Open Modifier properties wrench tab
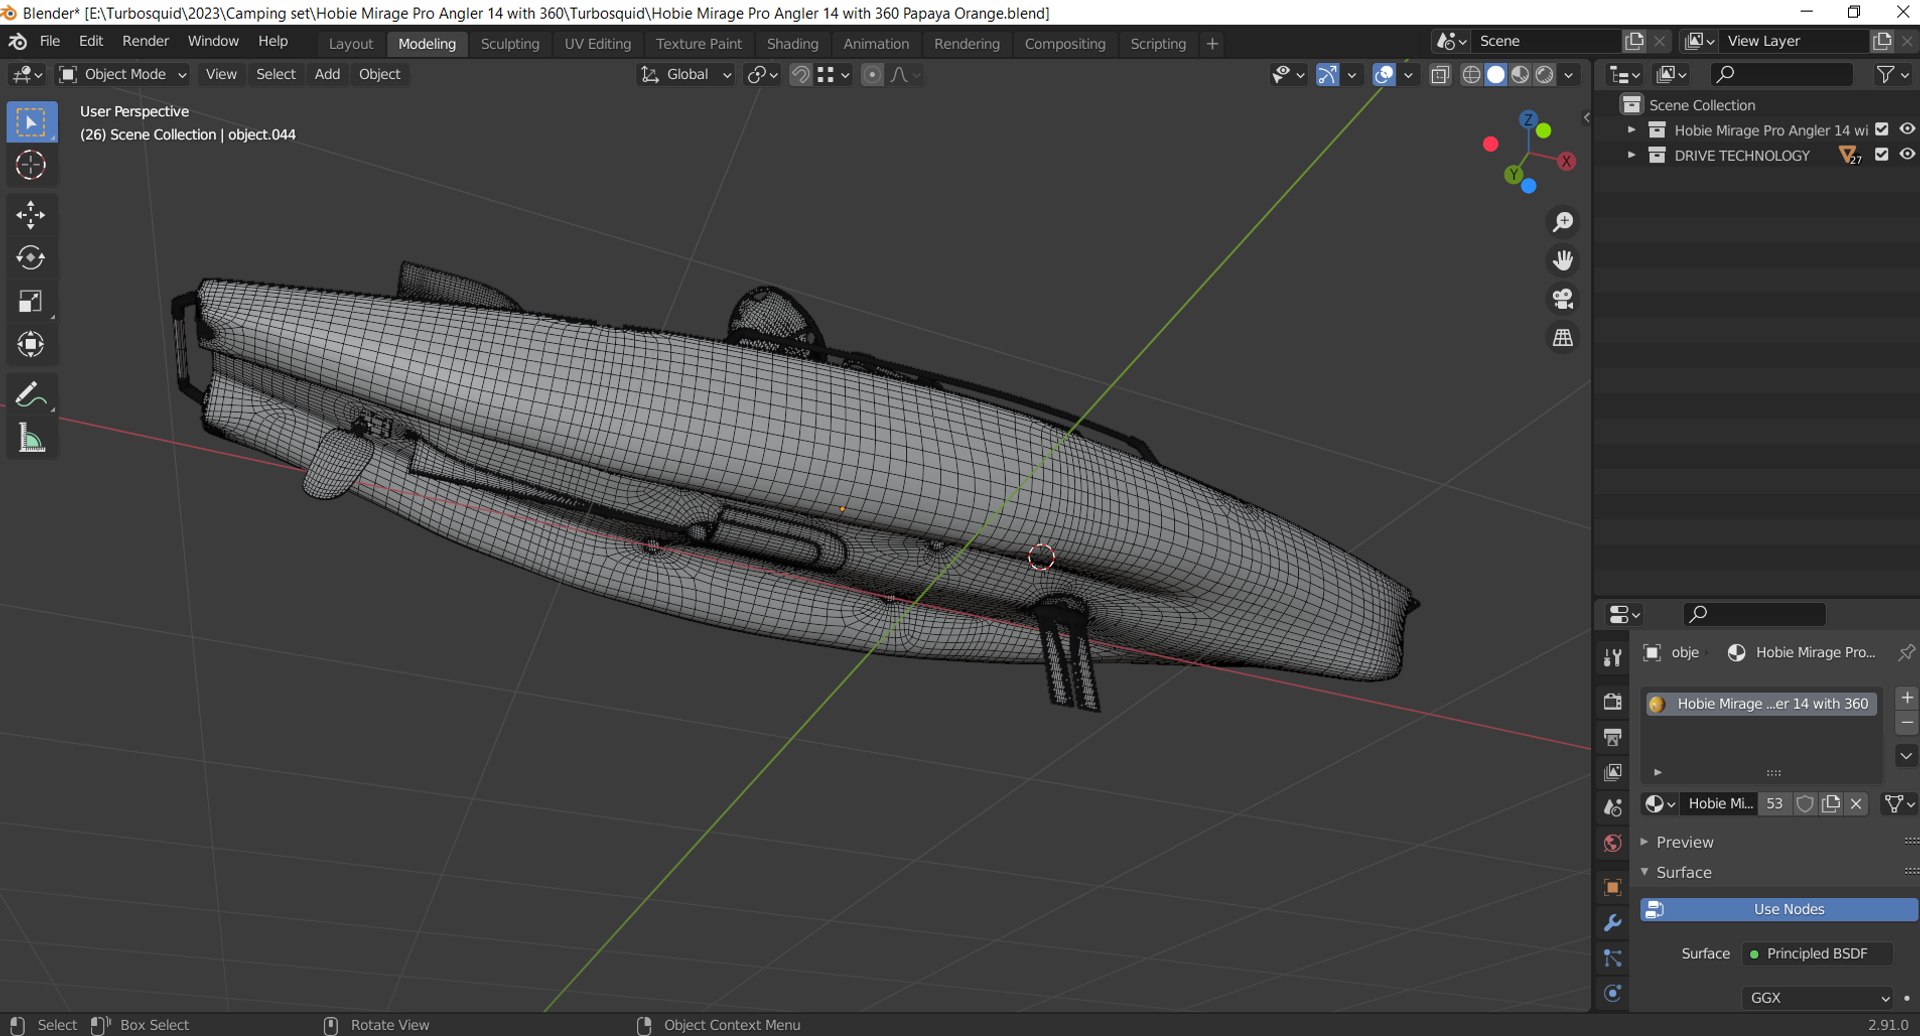Image resolution: width=1920 pixels, height=1036 pixels. [1612, 922]
